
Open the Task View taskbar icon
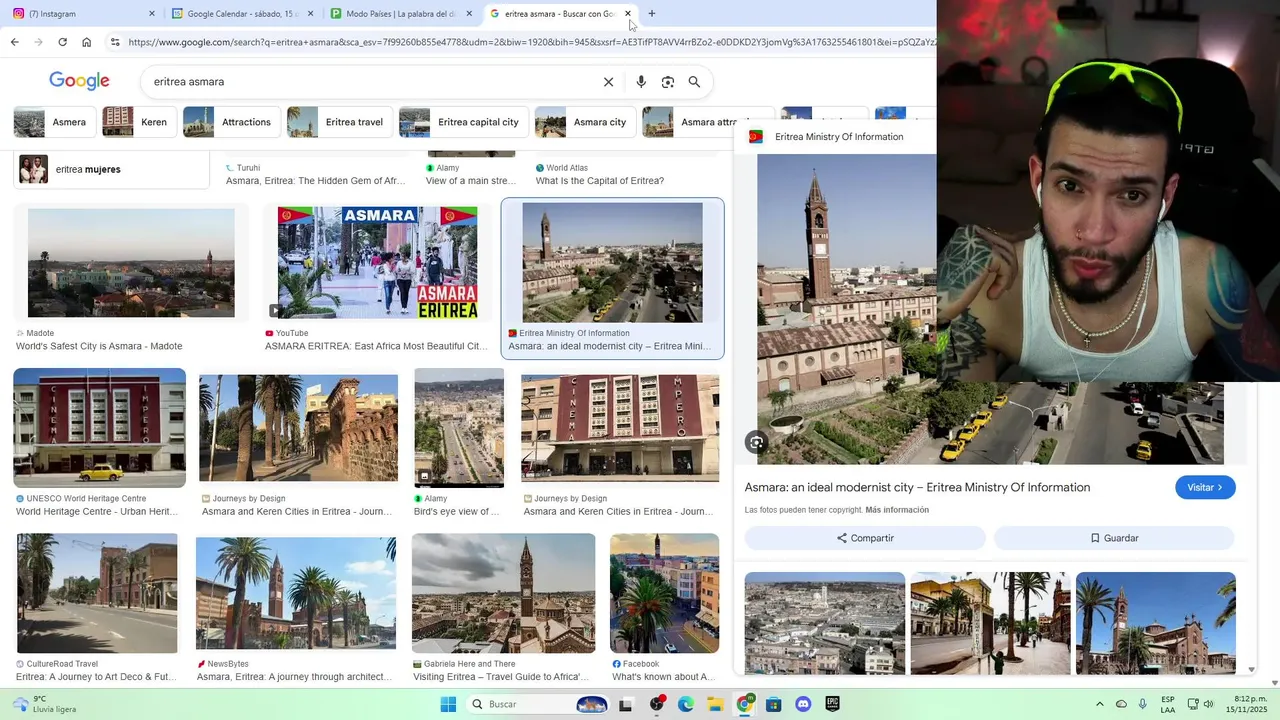point(625,704)
